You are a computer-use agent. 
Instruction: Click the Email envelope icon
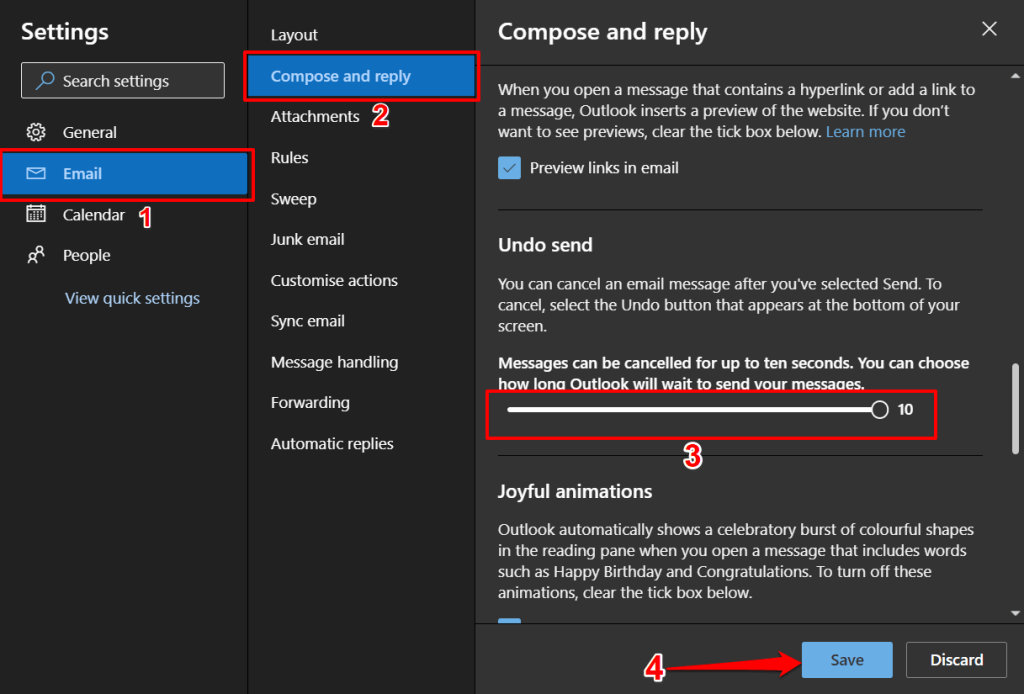tap(36, 174)
